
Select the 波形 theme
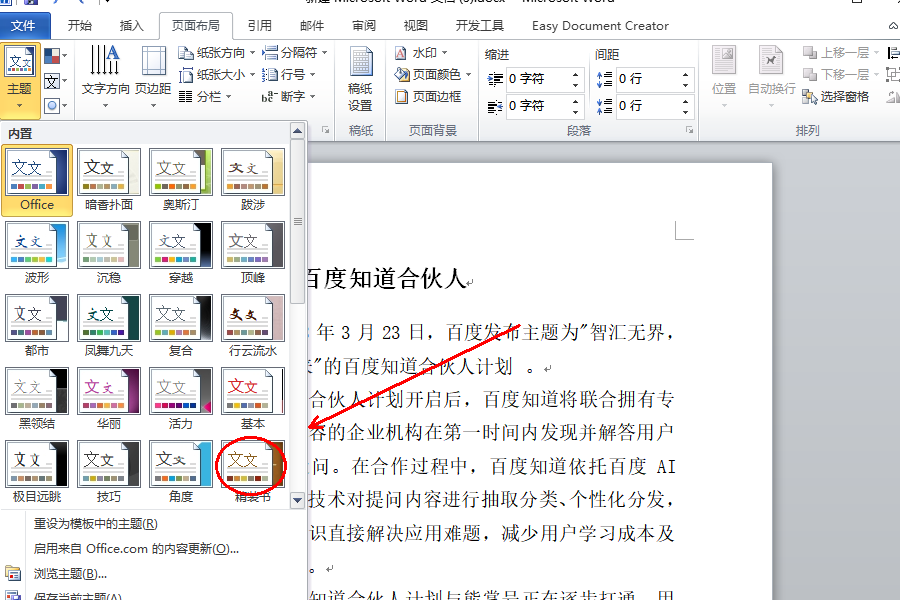[37, 253]
